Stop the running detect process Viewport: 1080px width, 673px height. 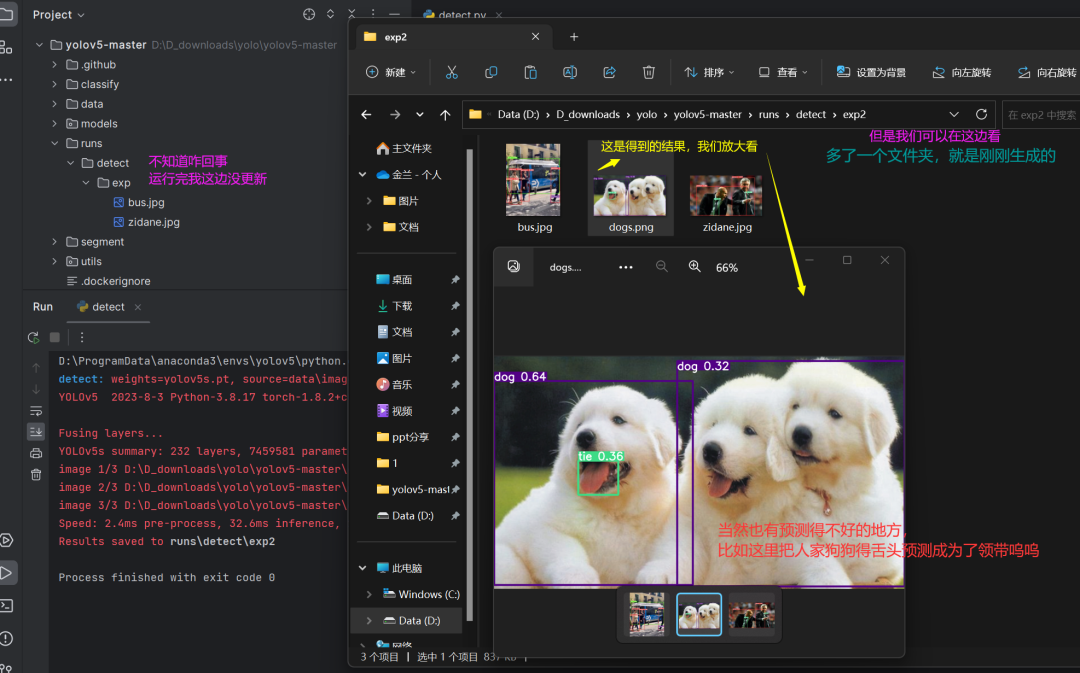[55, 338]
